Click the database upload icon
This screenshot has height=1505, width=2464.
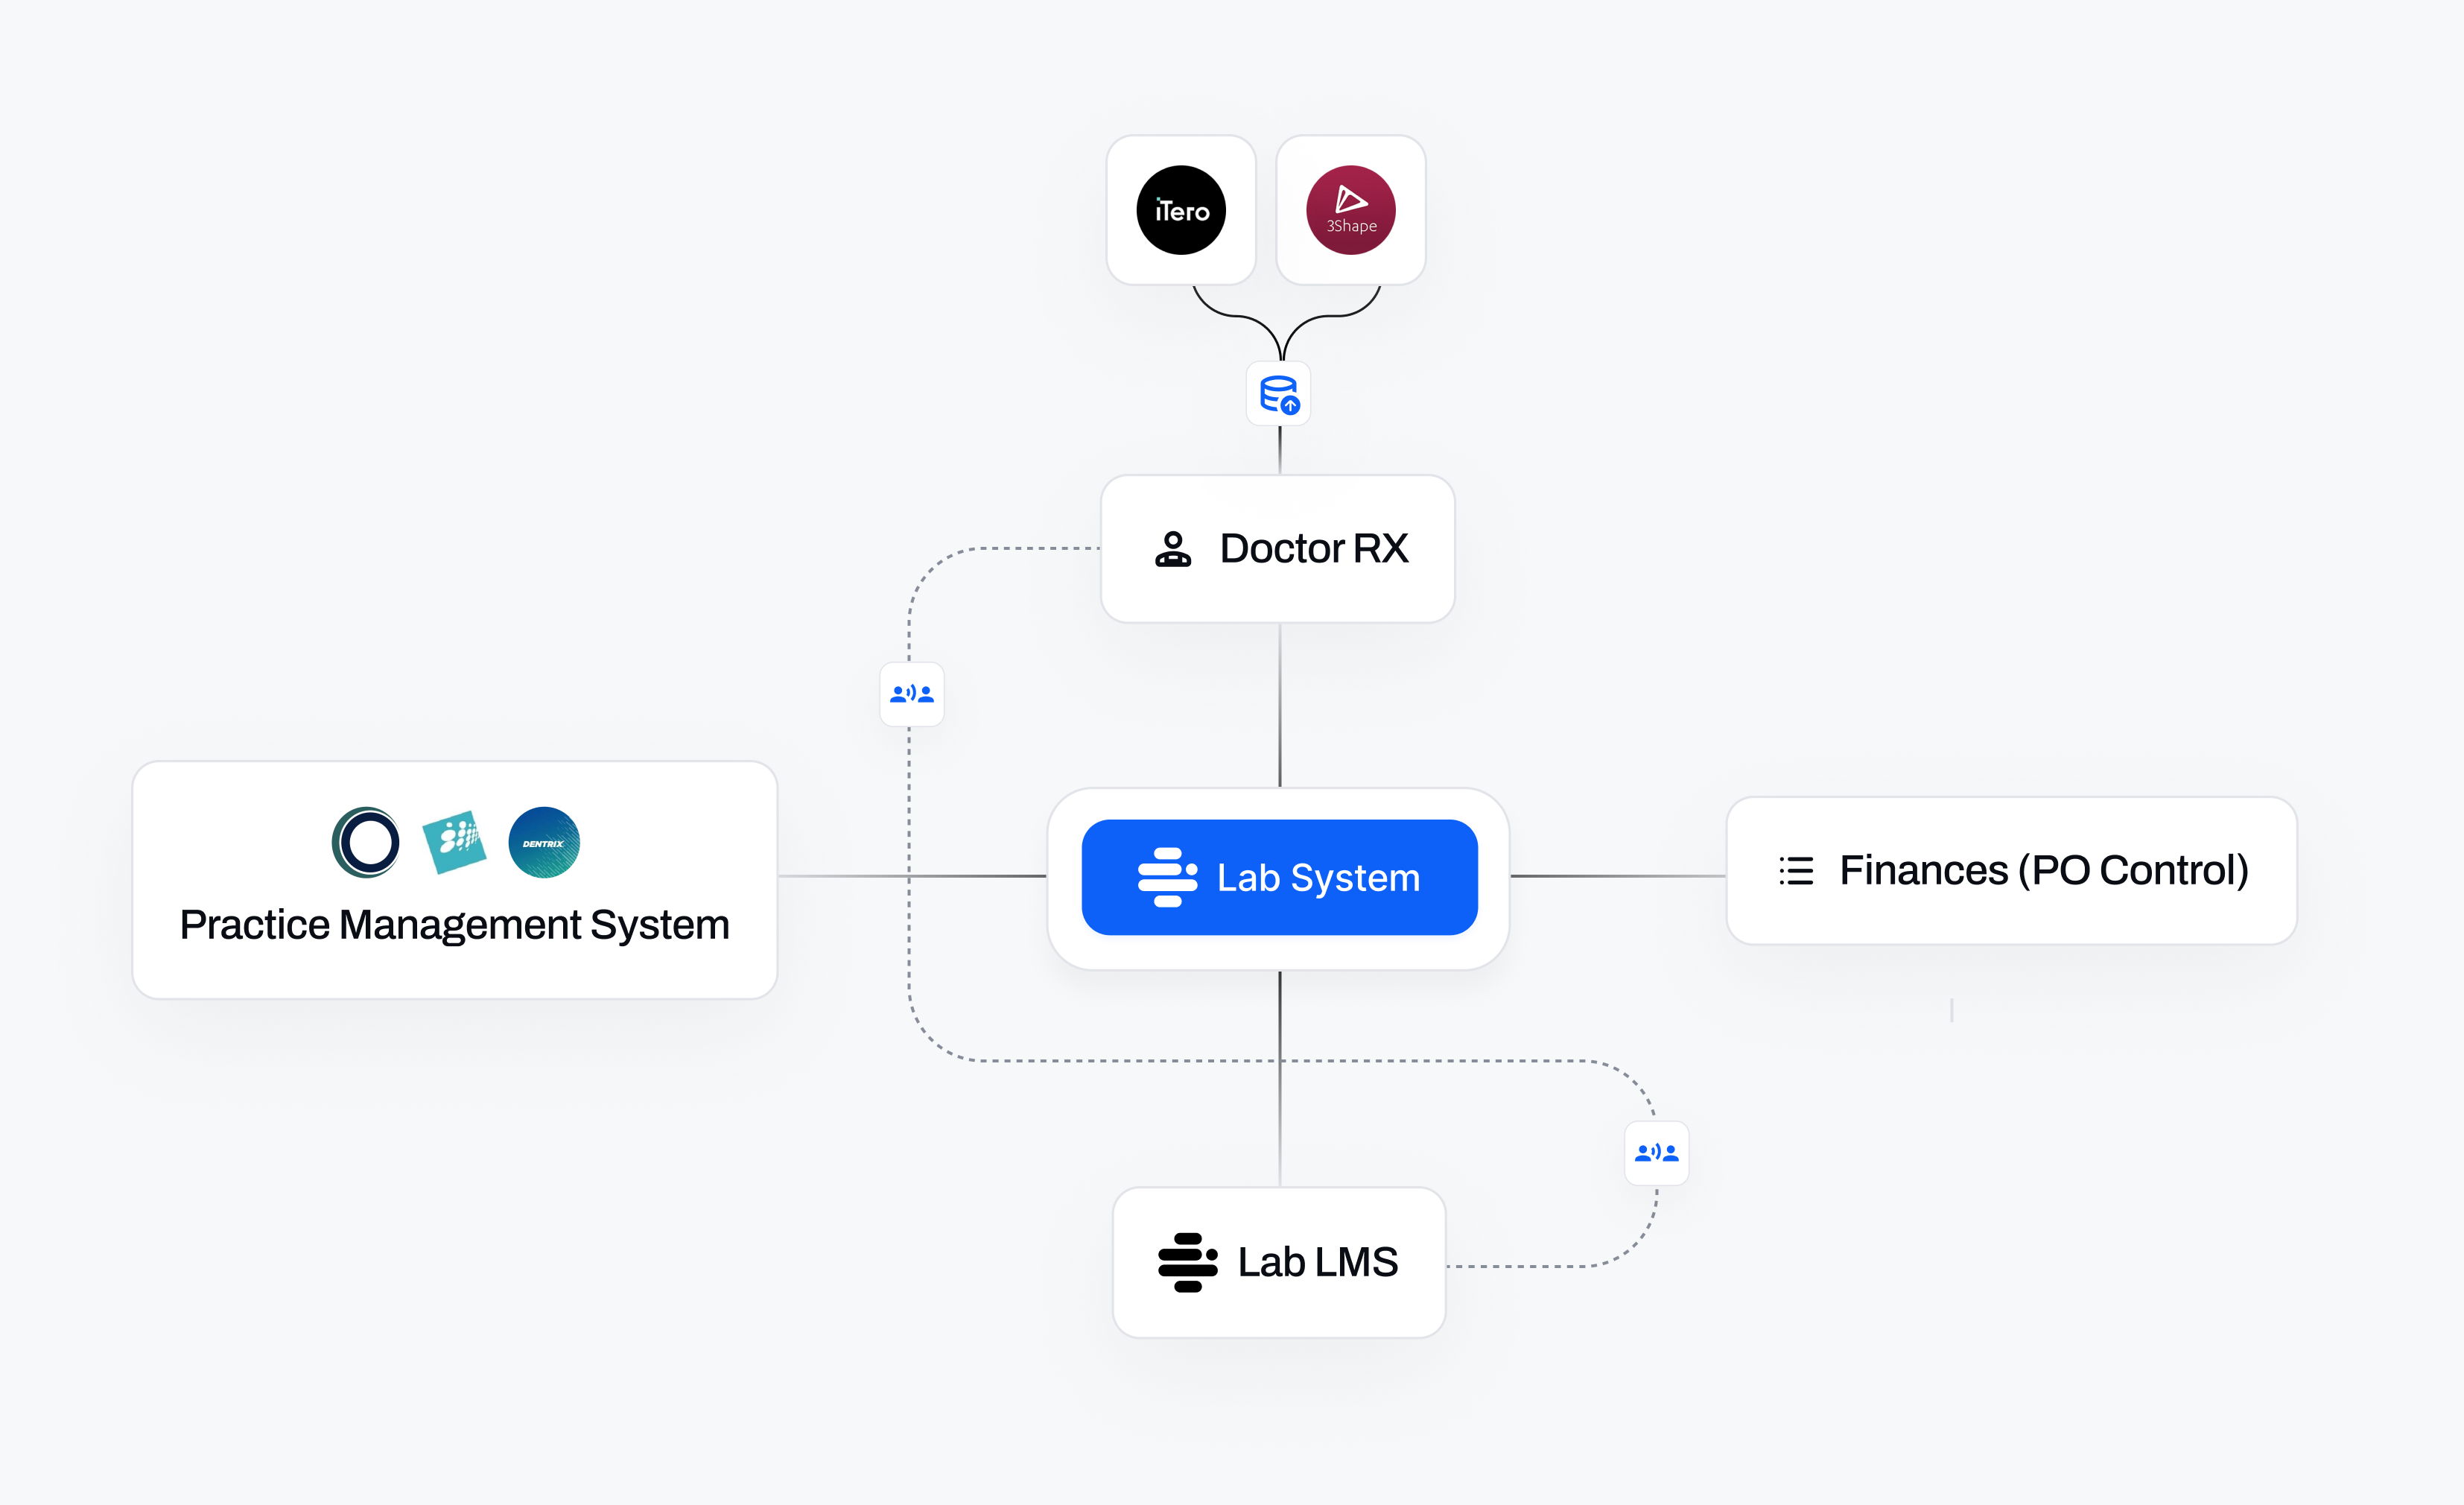[x=1279, y=394]
